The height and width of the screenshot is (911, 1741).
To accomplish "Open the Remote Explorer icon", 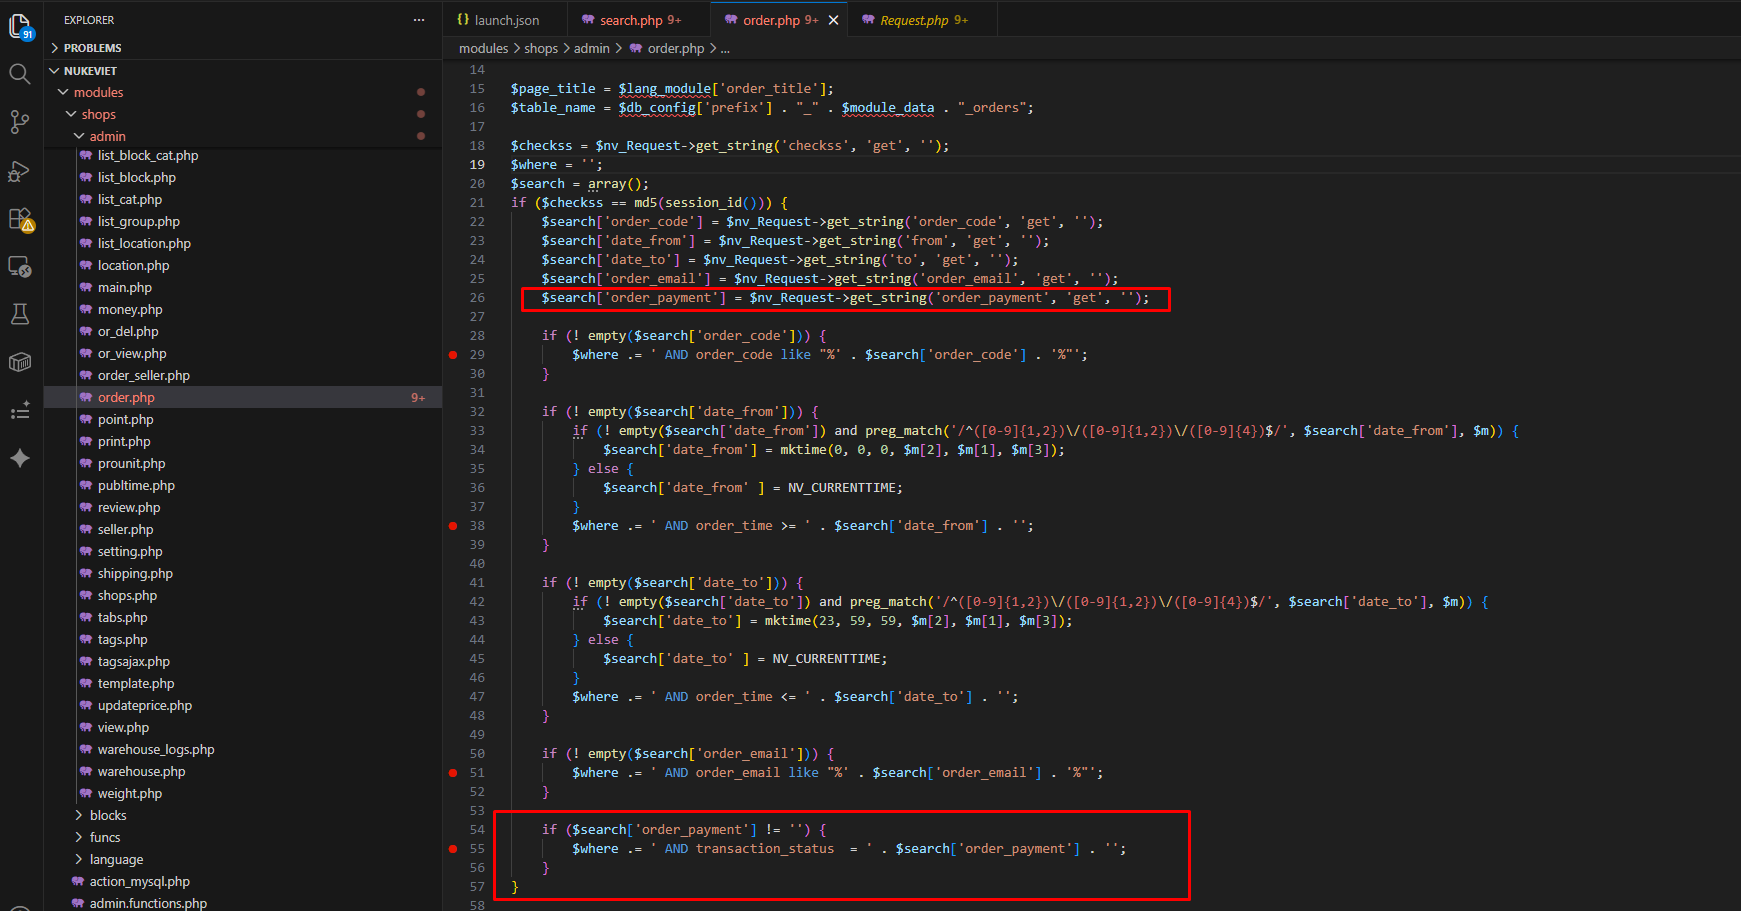I will 20,266.
